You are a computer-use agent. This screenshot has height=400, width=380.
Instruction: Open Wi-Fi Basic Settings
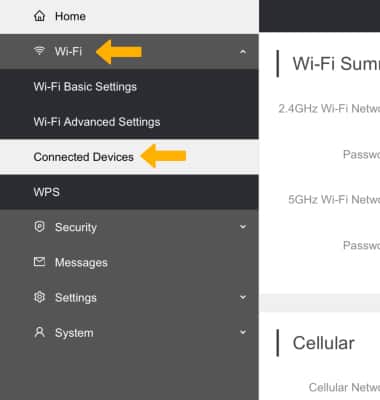(85, 87)
